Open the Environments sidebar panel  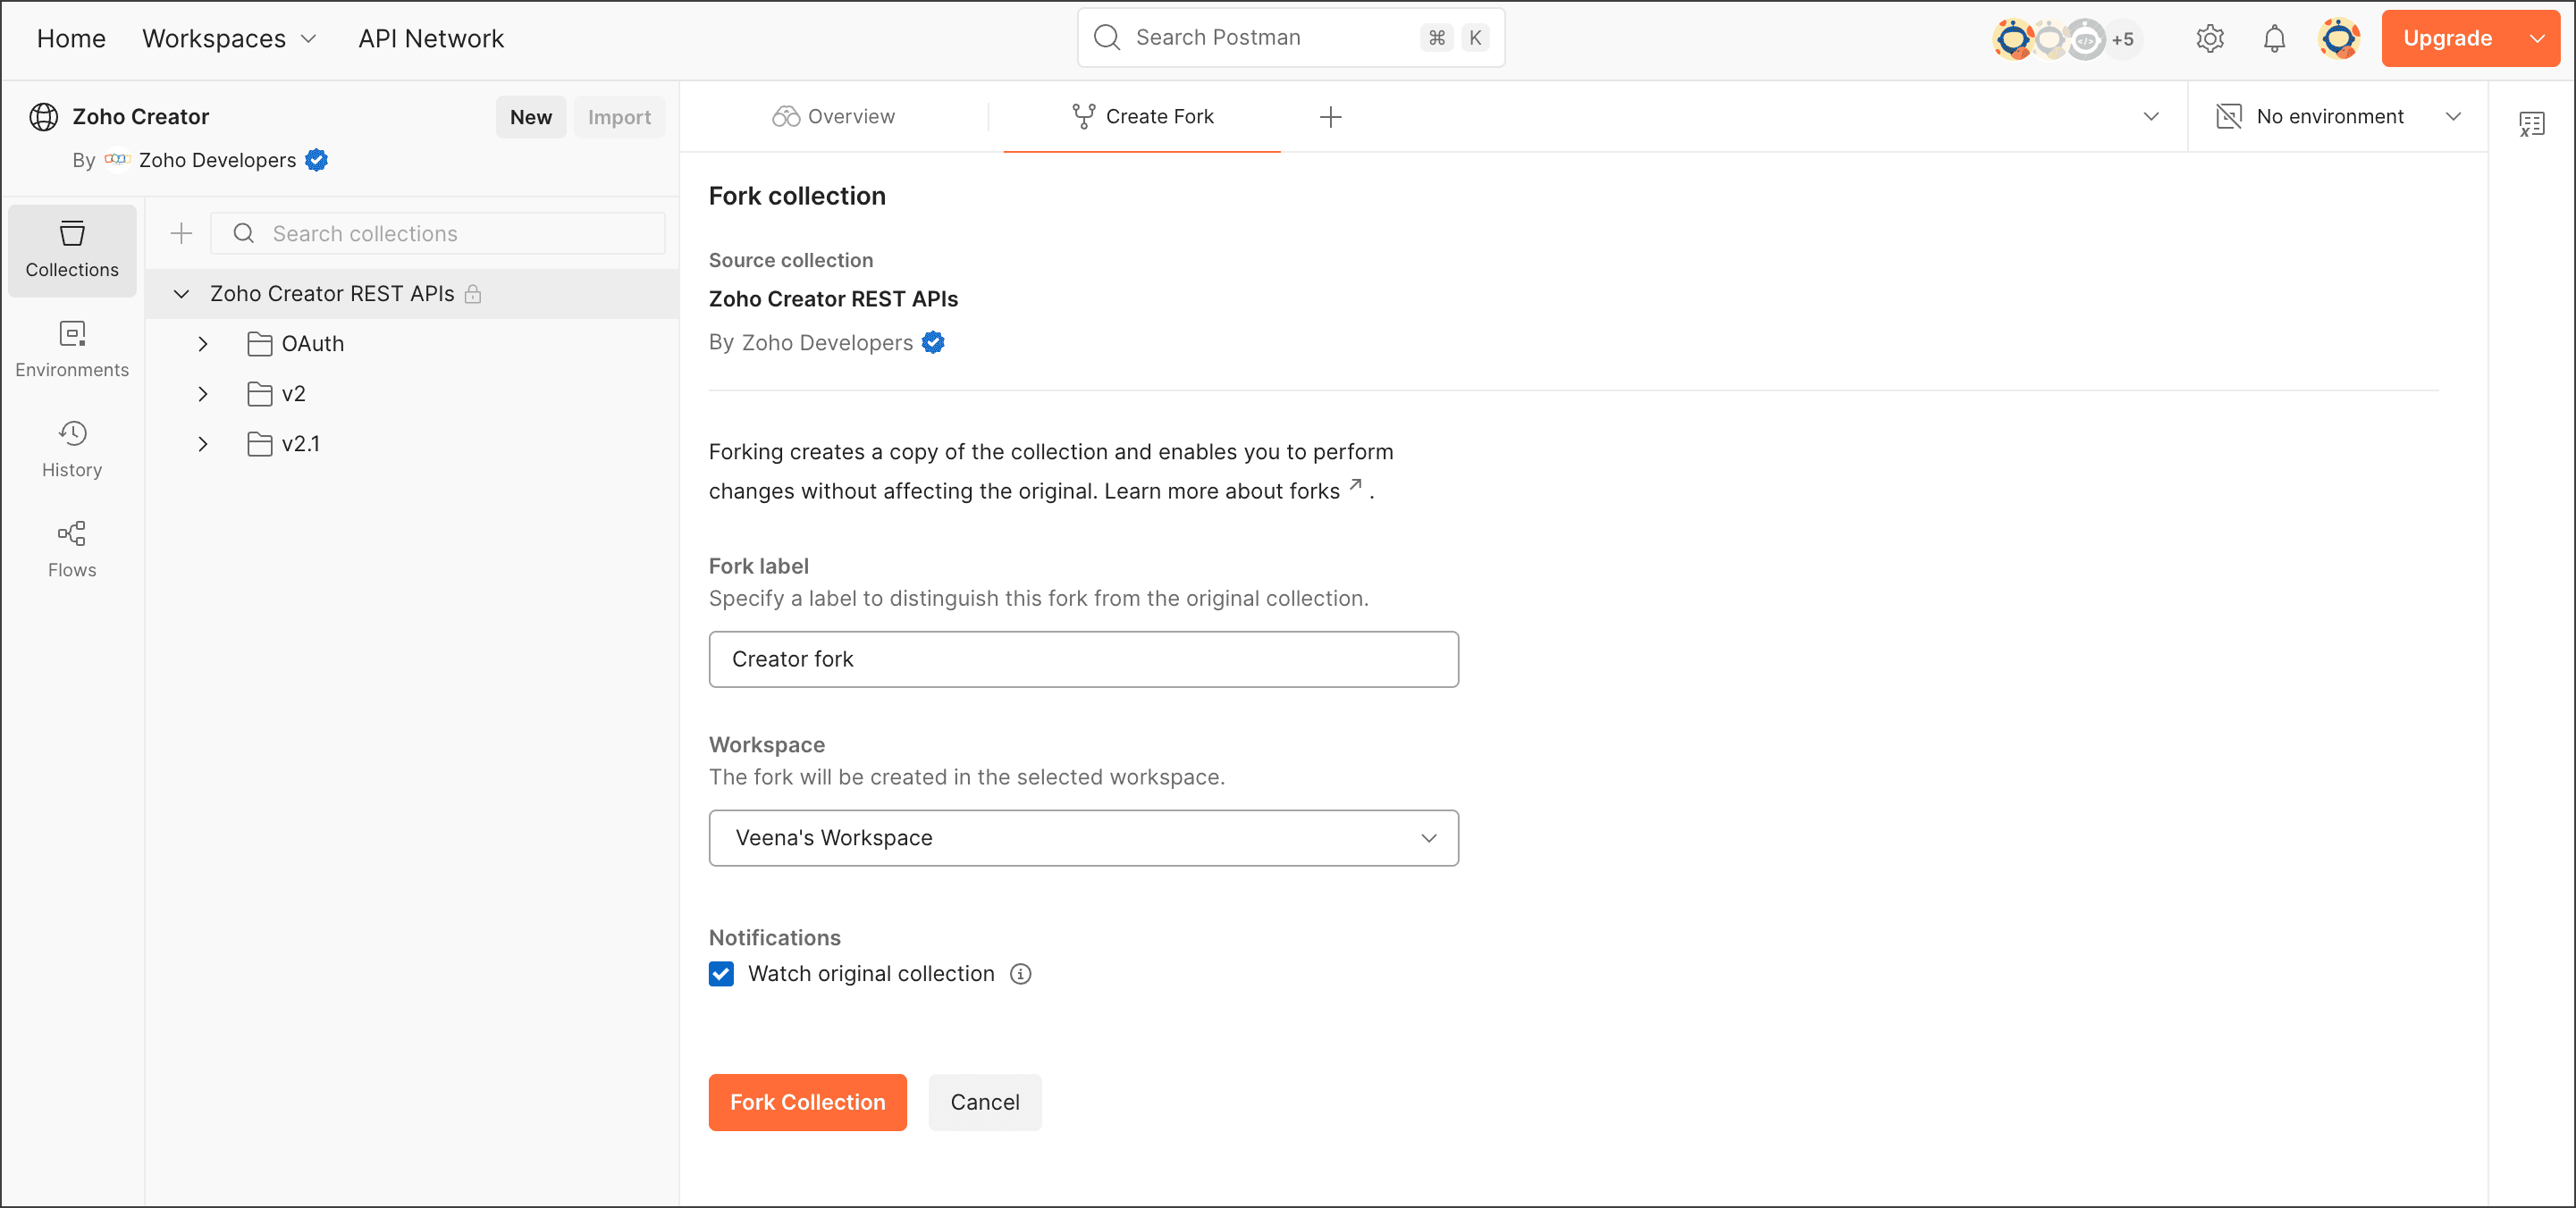(72, 349)
